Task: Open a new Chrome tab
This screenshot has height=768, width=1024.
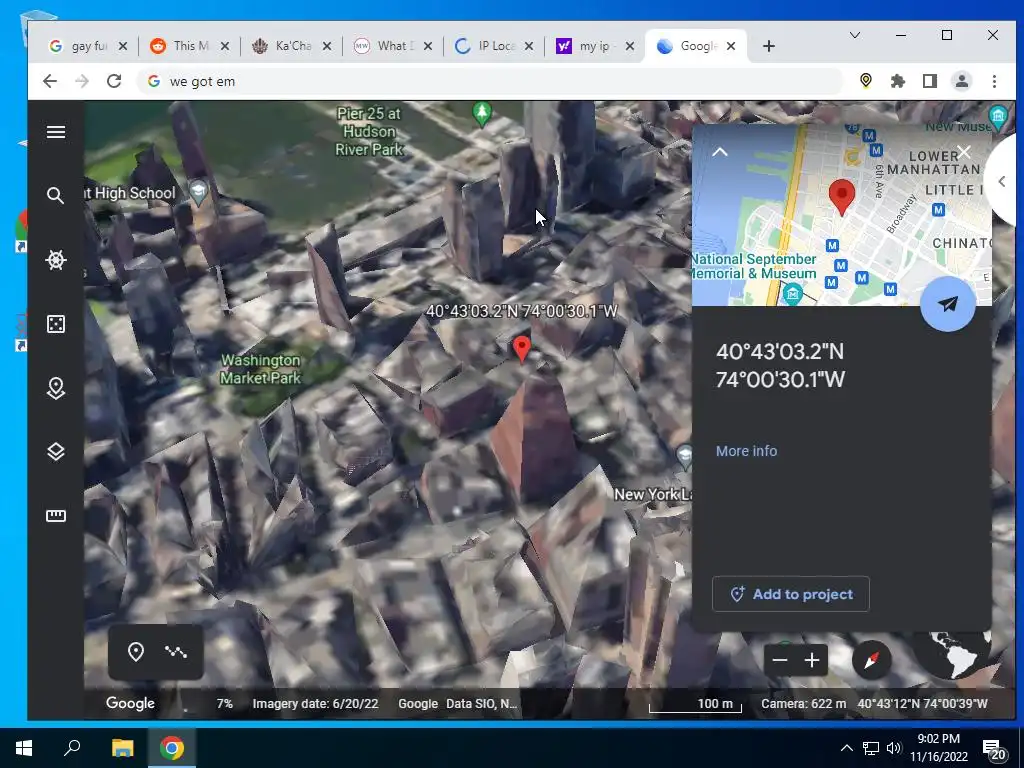Action: point(769,46)
